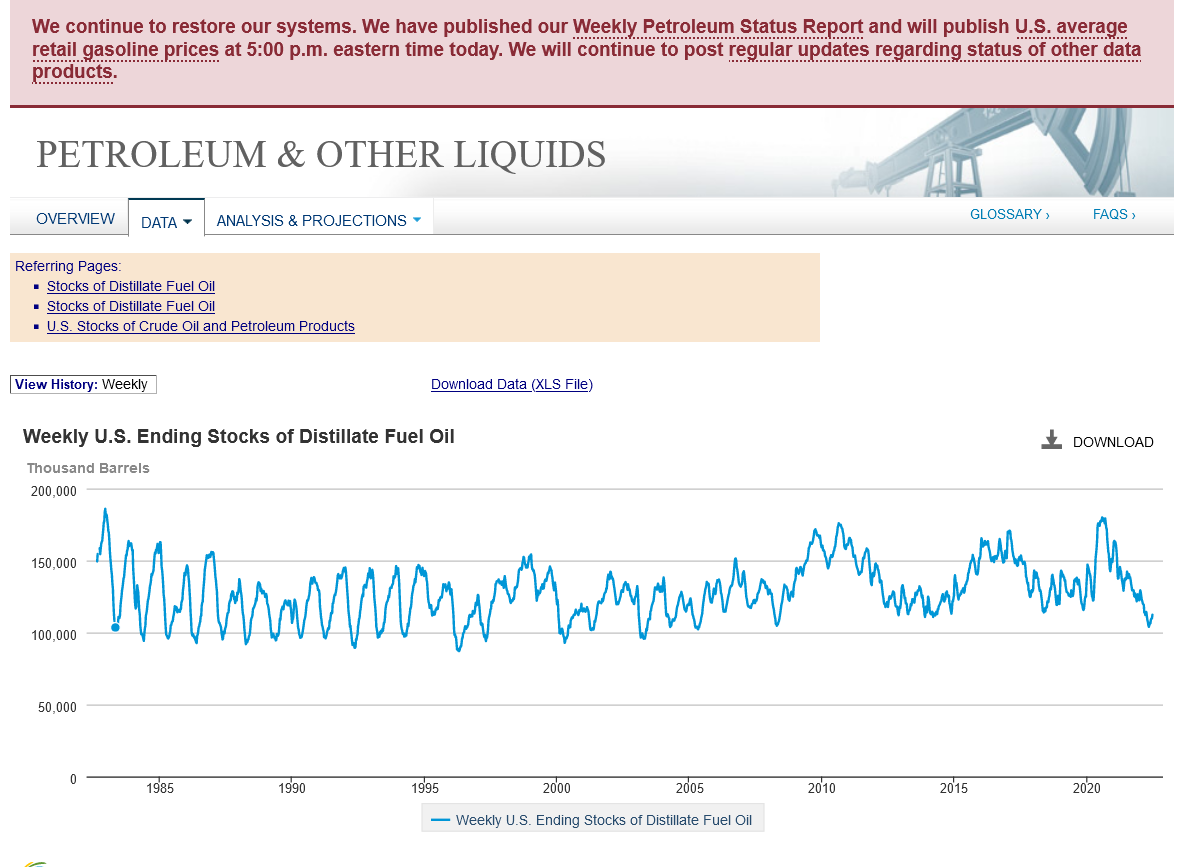
Task: Click the blue legend line swatch
Action: (440, 820)
